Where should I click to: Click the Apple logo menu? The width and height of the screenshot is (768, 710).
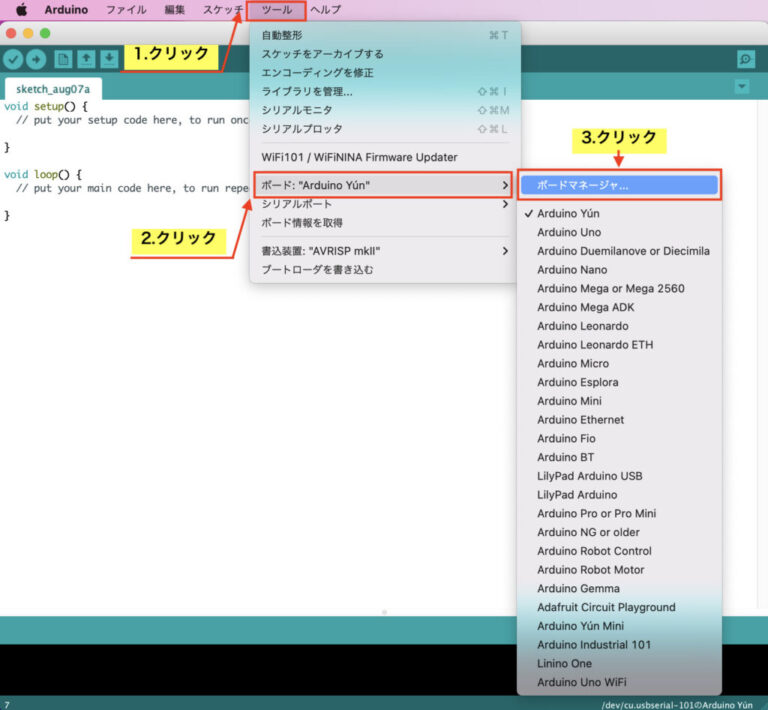point(20,10)
